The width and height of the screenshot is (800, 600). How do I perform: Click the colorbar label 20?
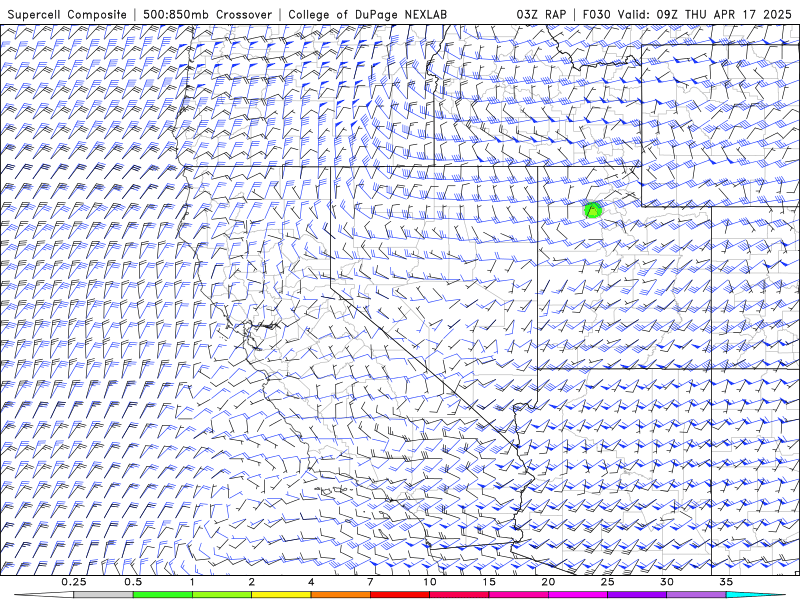coord(548,582)
